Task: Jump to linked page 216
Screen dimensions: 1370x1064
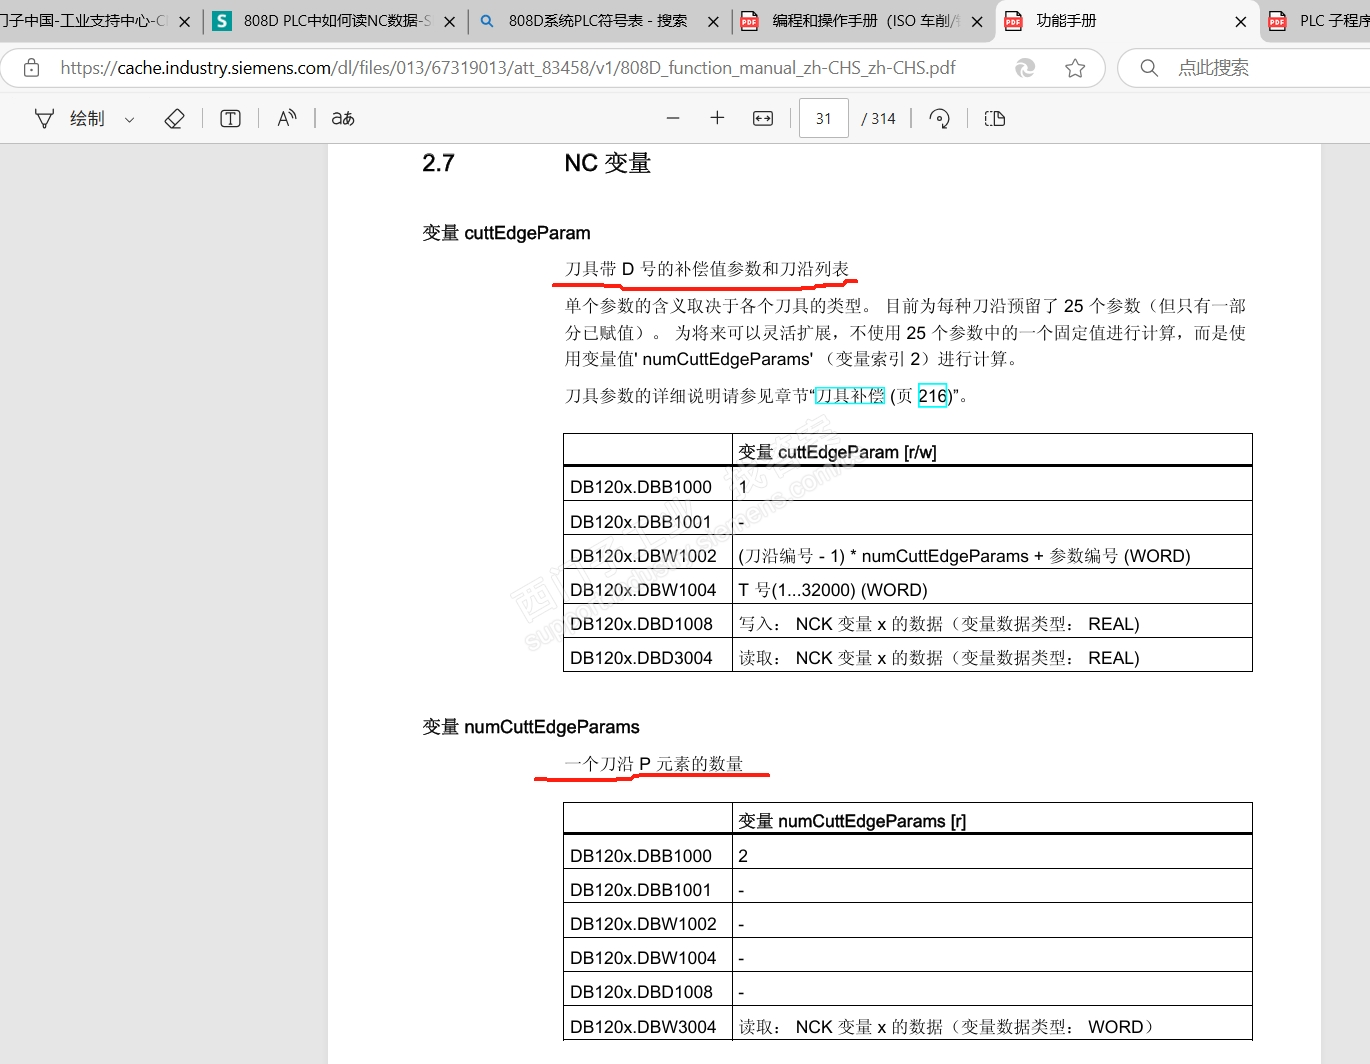Action: point(933,396)
